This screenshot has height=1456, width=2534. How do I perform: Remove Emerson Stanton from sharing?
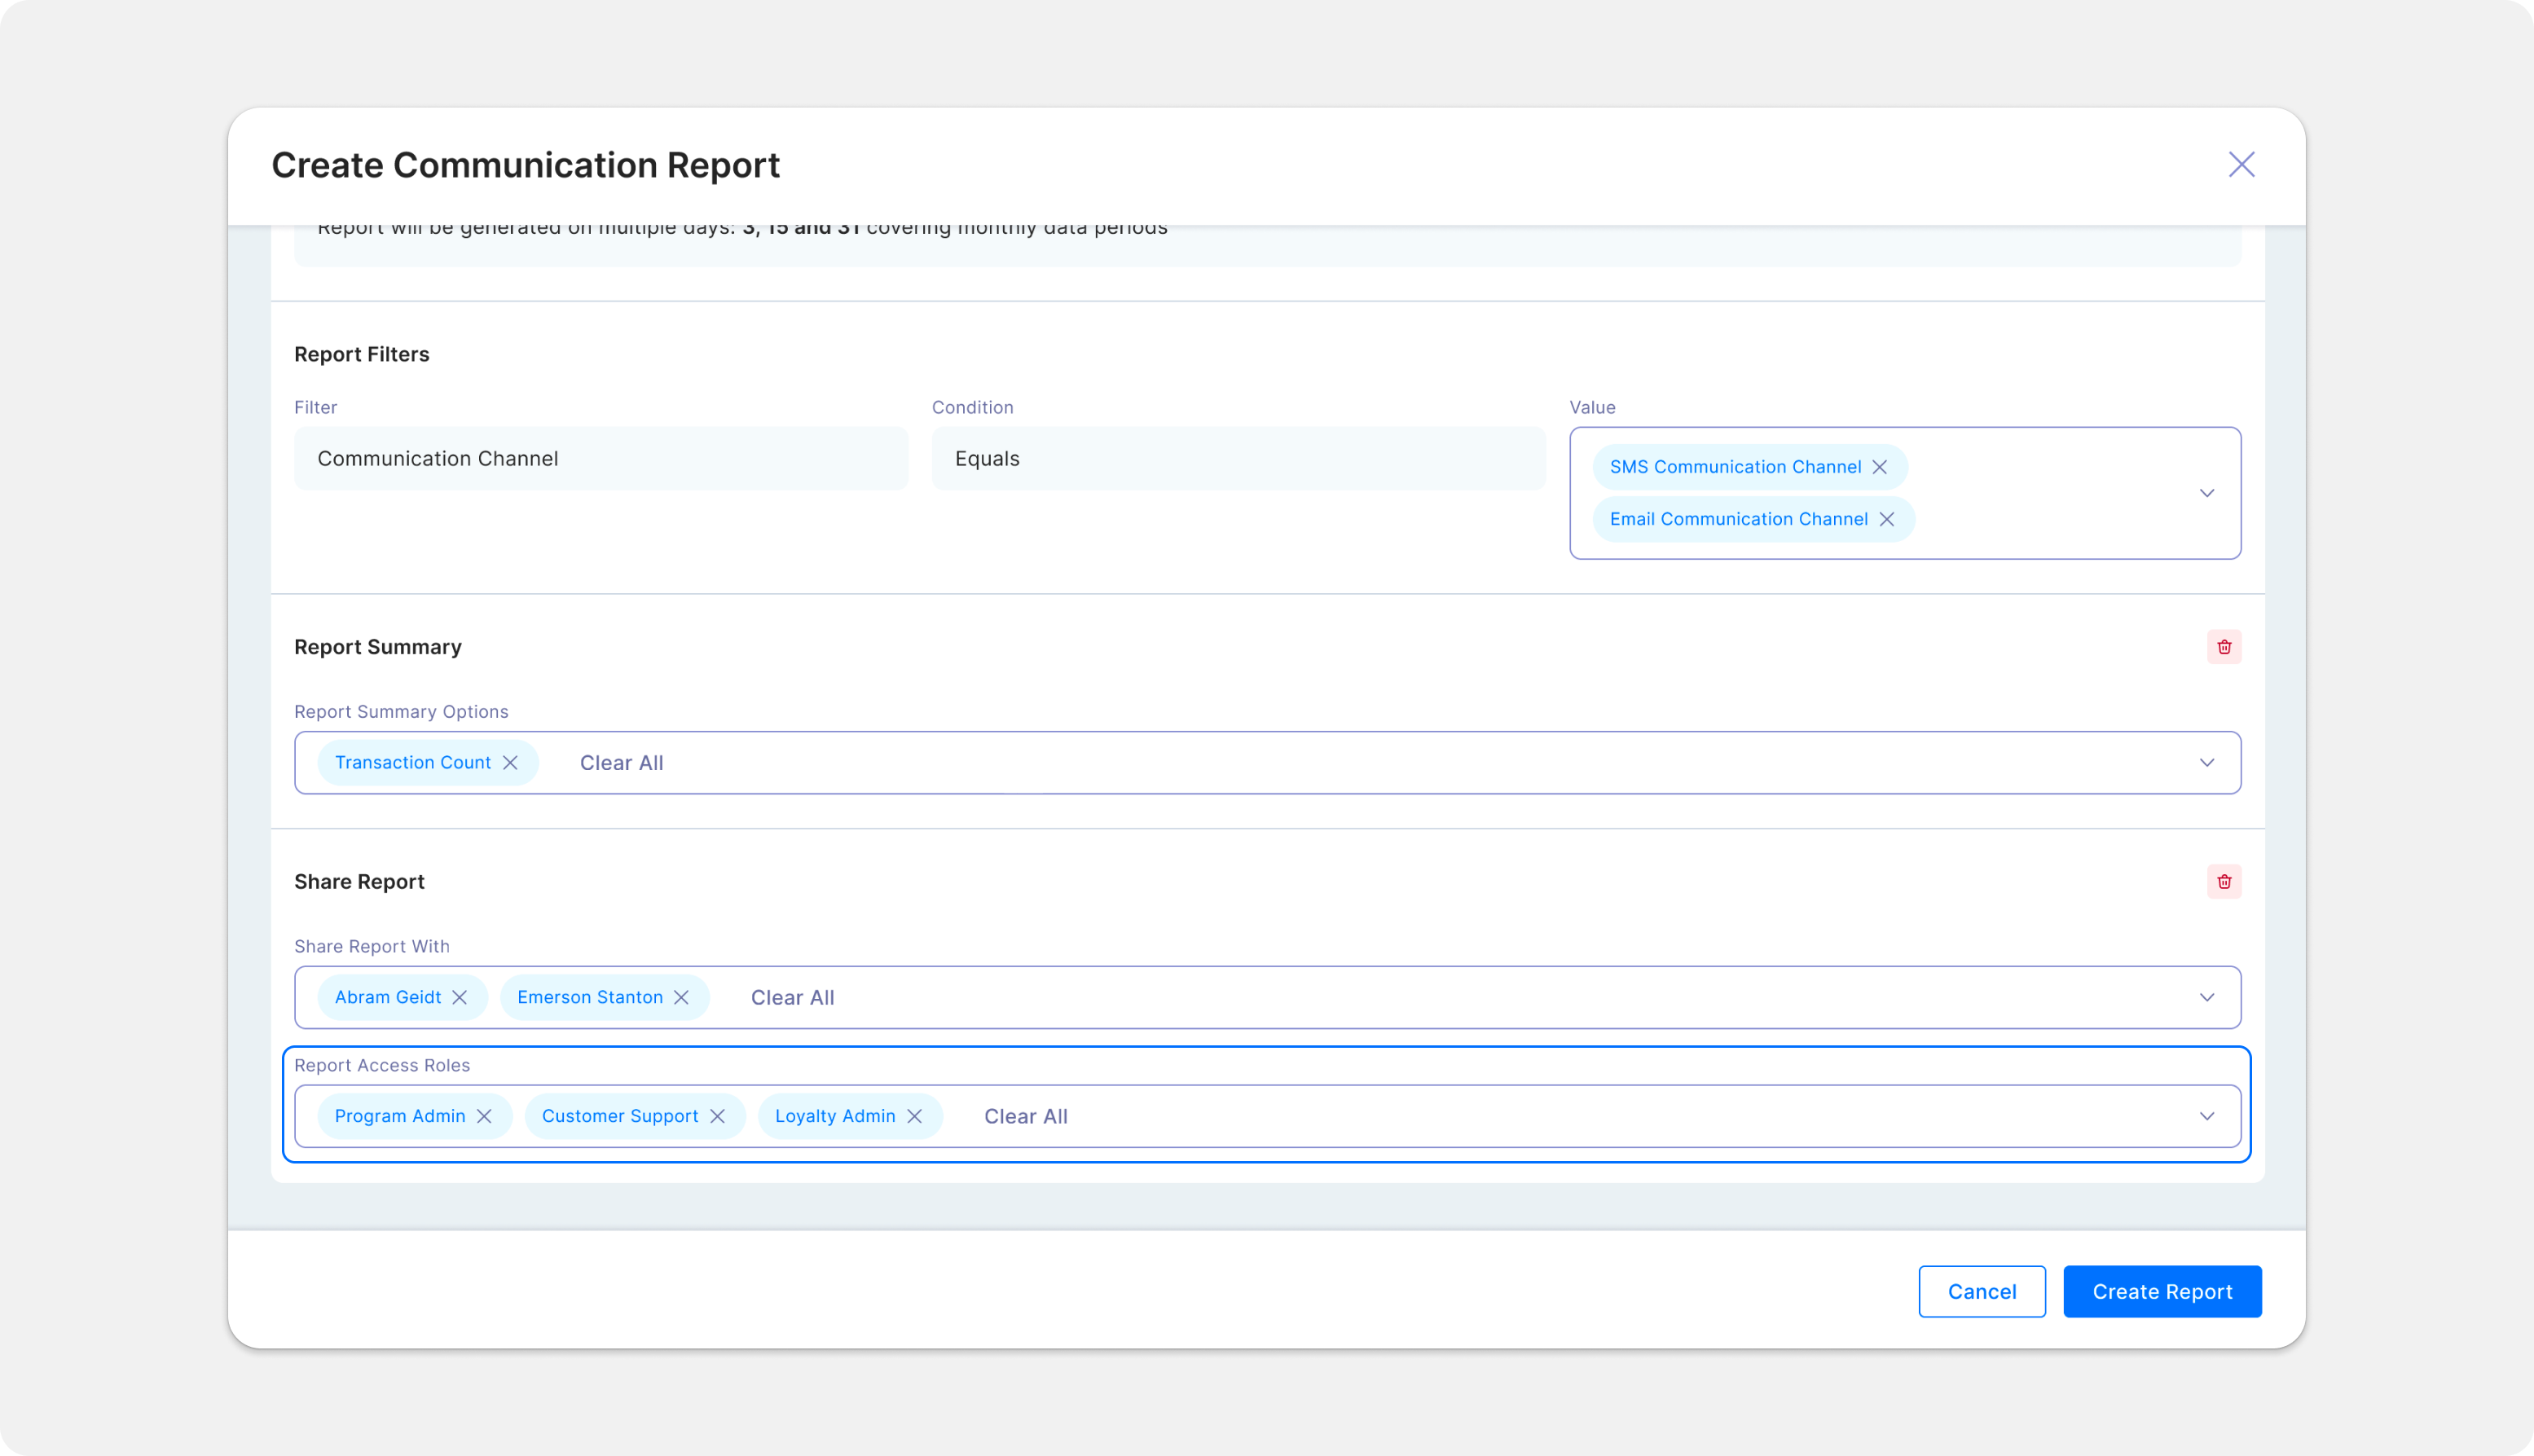(681, 997)
